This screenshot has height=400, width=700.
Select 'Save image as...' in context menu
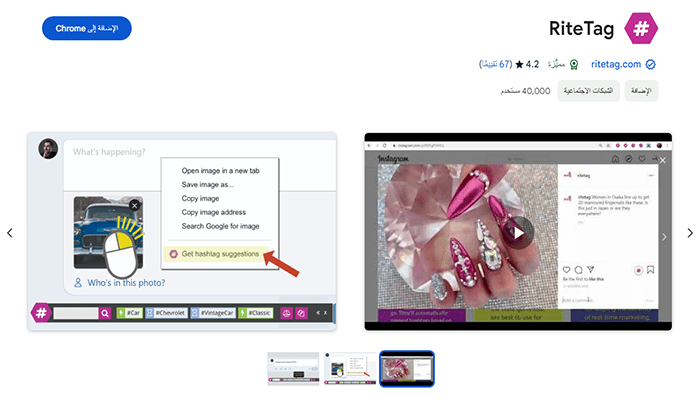coord(207,184)
